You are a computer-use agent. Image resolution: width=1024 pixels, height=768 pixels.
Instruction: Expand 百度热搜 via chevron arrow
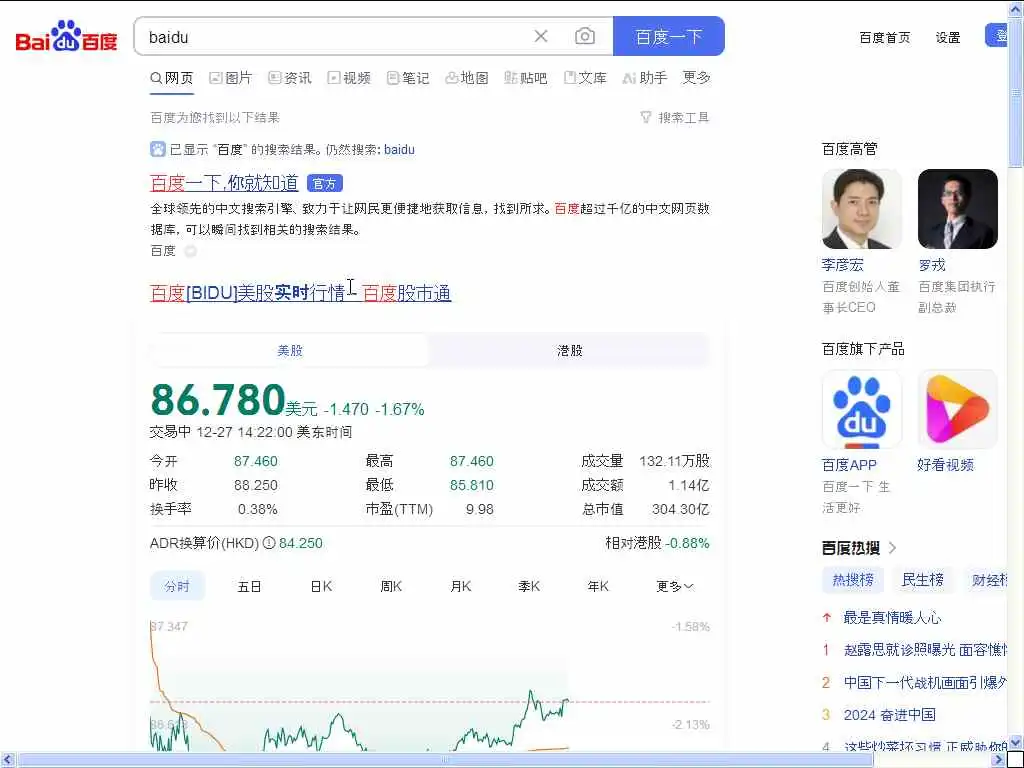pos(893,548)
